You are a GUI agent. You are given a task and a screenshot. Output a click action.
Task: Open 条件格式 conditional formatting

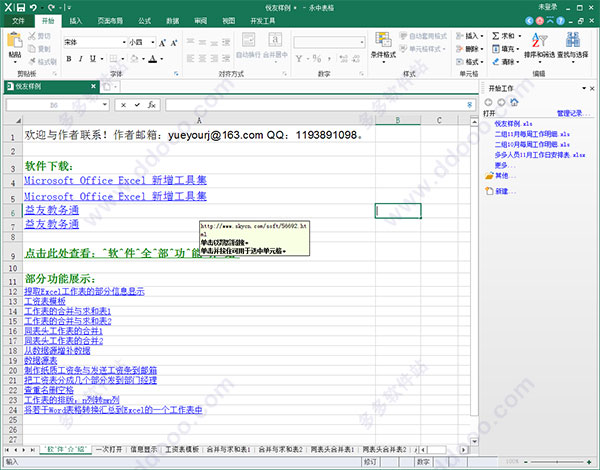(x=383, y=46)
